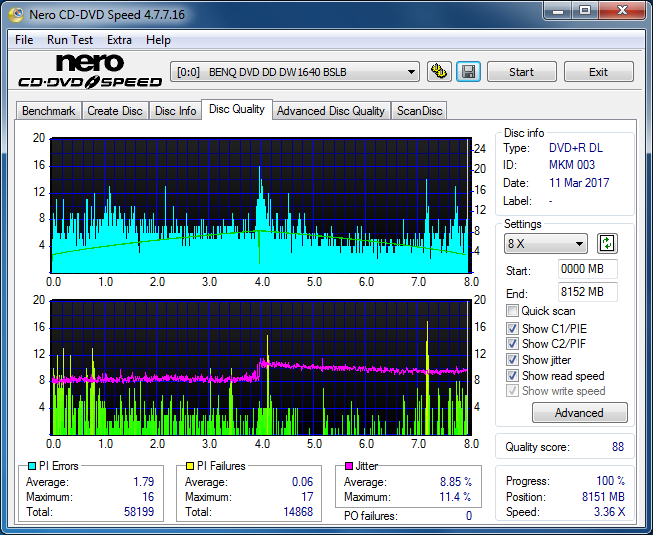The height and width of the screenshot is (535, 653).
Task: Click the Start MB input field
Action: click(x=588, y=269)
